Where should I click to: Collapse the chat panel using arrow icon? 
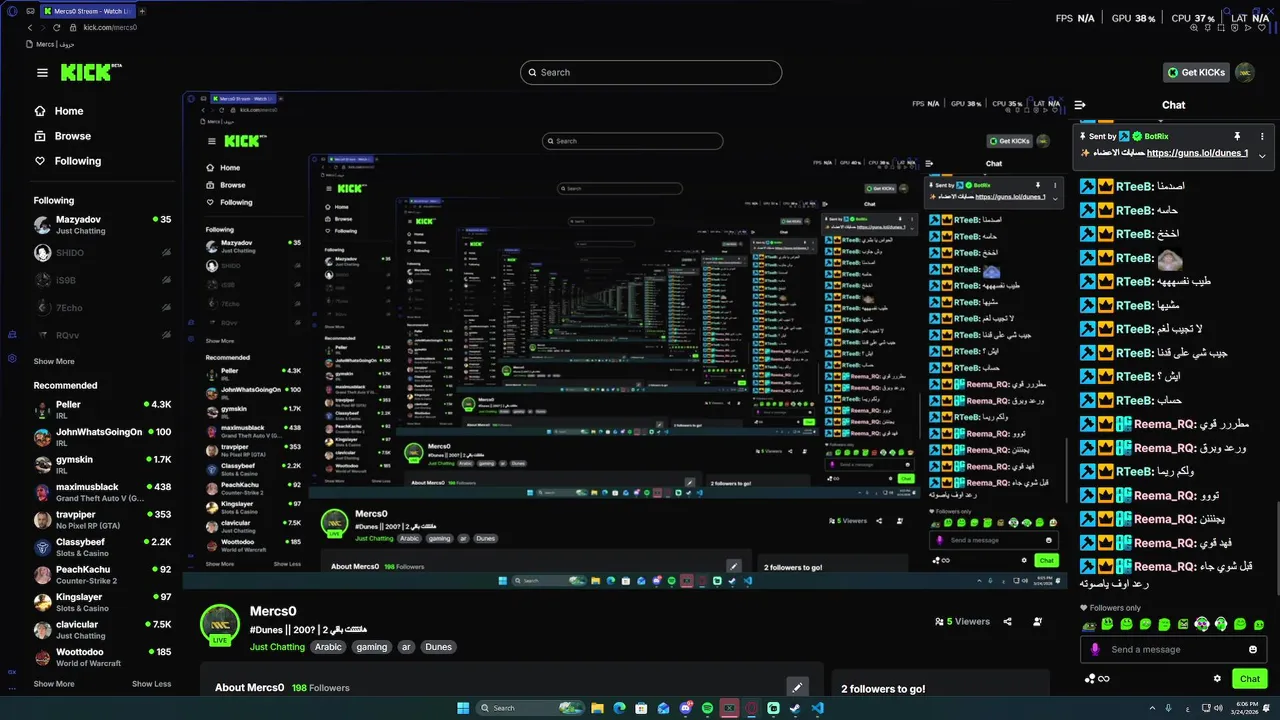coord(1080,104)
